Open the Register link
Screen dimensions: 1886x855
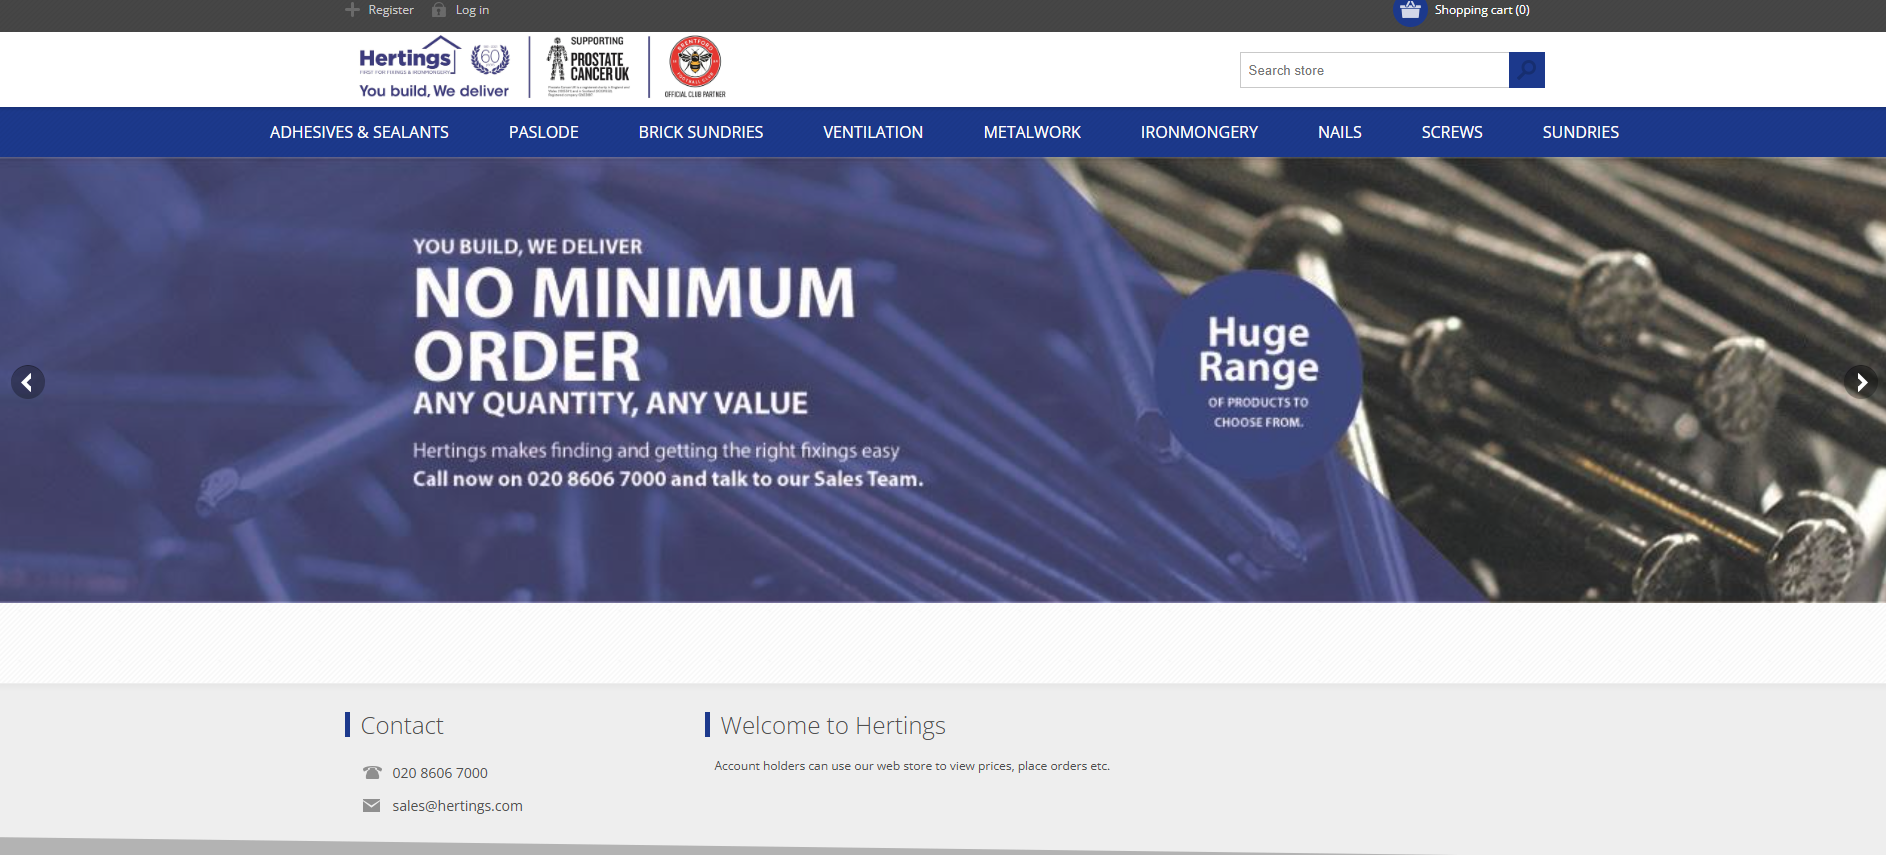click(390, 10)
